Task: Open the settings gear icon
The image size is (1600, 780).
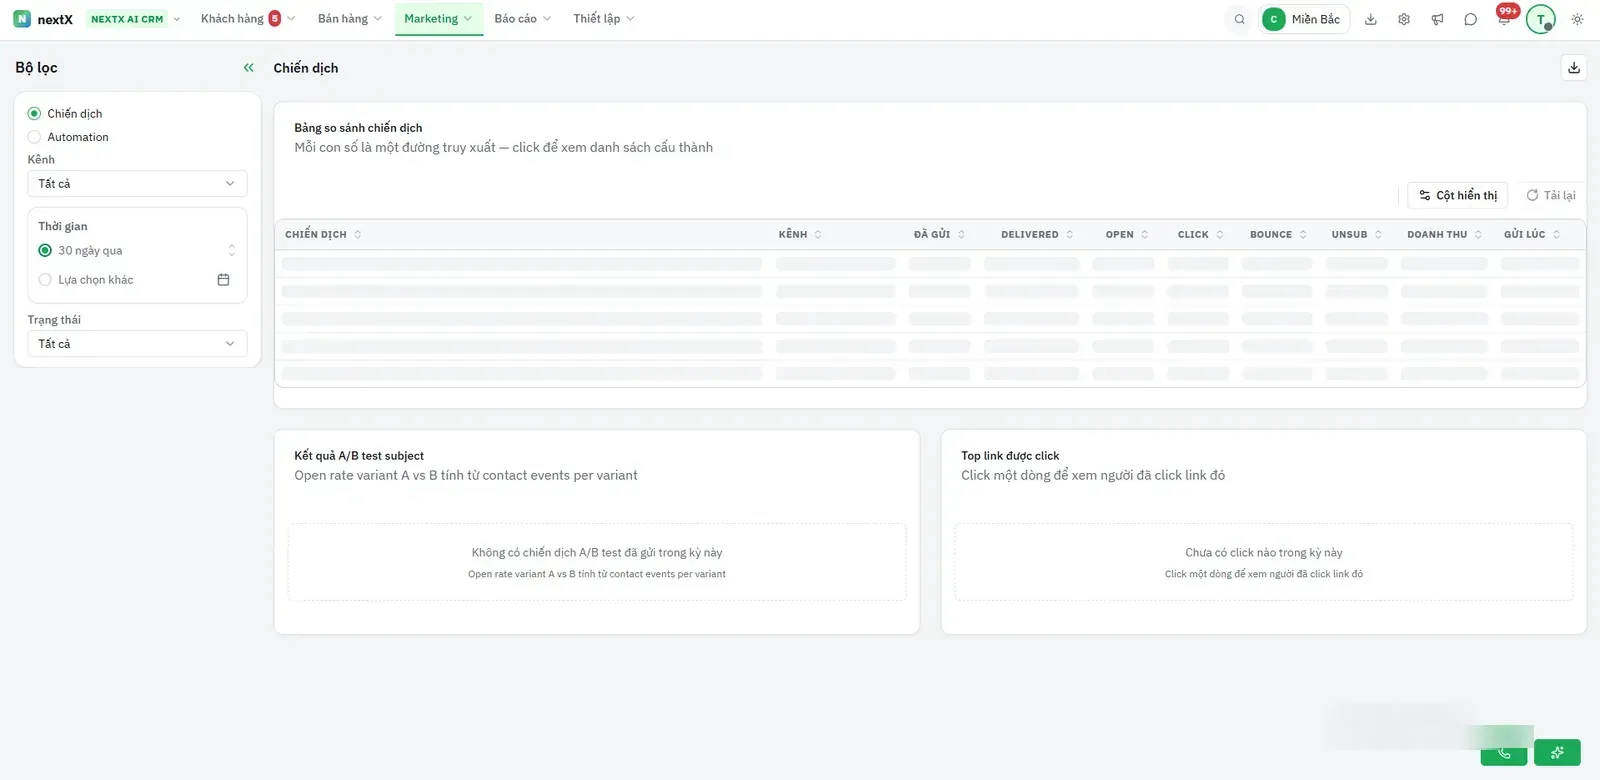Action: [x=1404, y=19]
